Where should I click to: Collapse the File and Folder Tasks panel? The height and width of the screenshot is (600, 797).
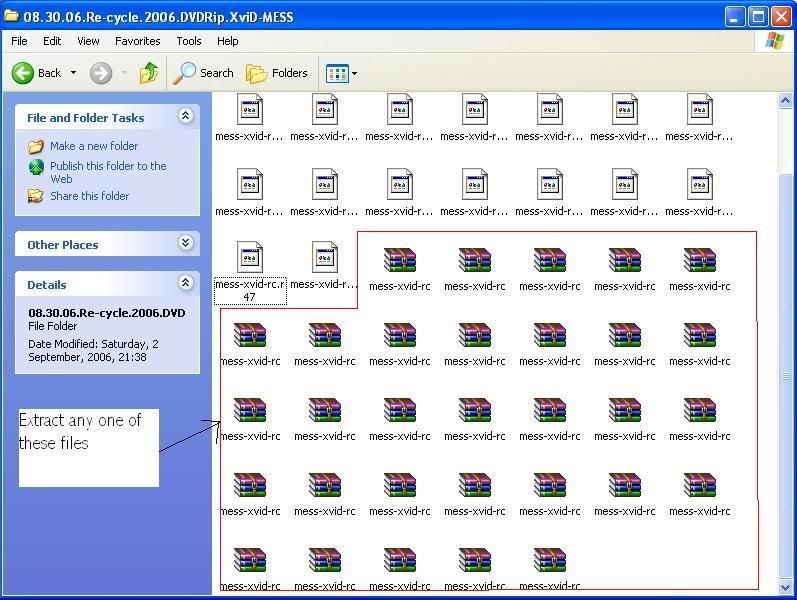[x=186, y=116]
